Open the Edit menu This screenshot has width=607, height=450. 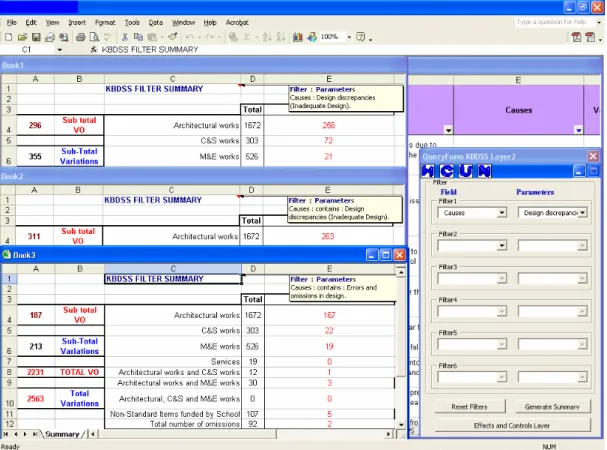(x=31, y=22)
